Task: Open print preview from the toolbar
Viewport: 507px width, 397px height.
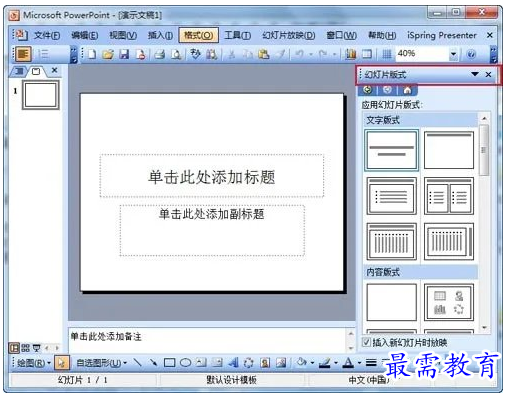Action: (176, 54)
